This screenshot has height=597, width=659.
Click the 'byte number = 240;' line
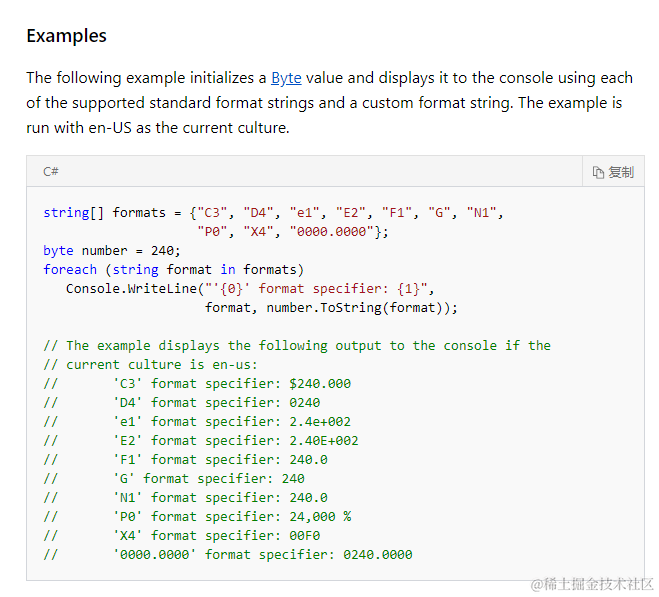click(112, 251)
